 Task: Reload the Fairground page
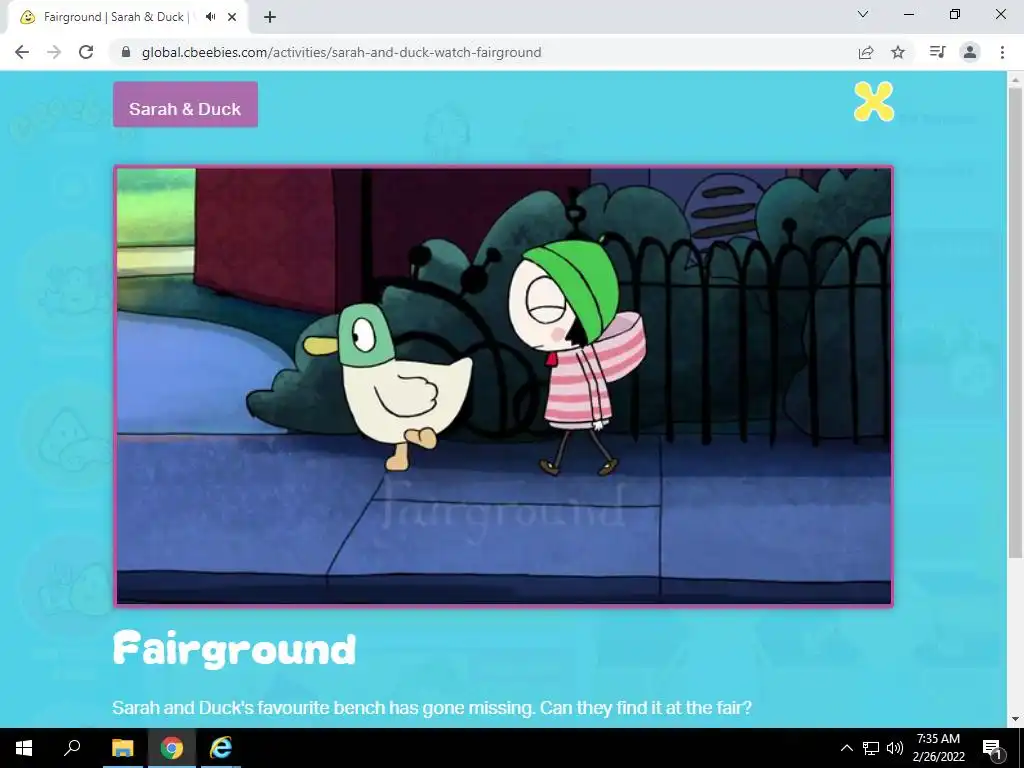click(86, 52)
